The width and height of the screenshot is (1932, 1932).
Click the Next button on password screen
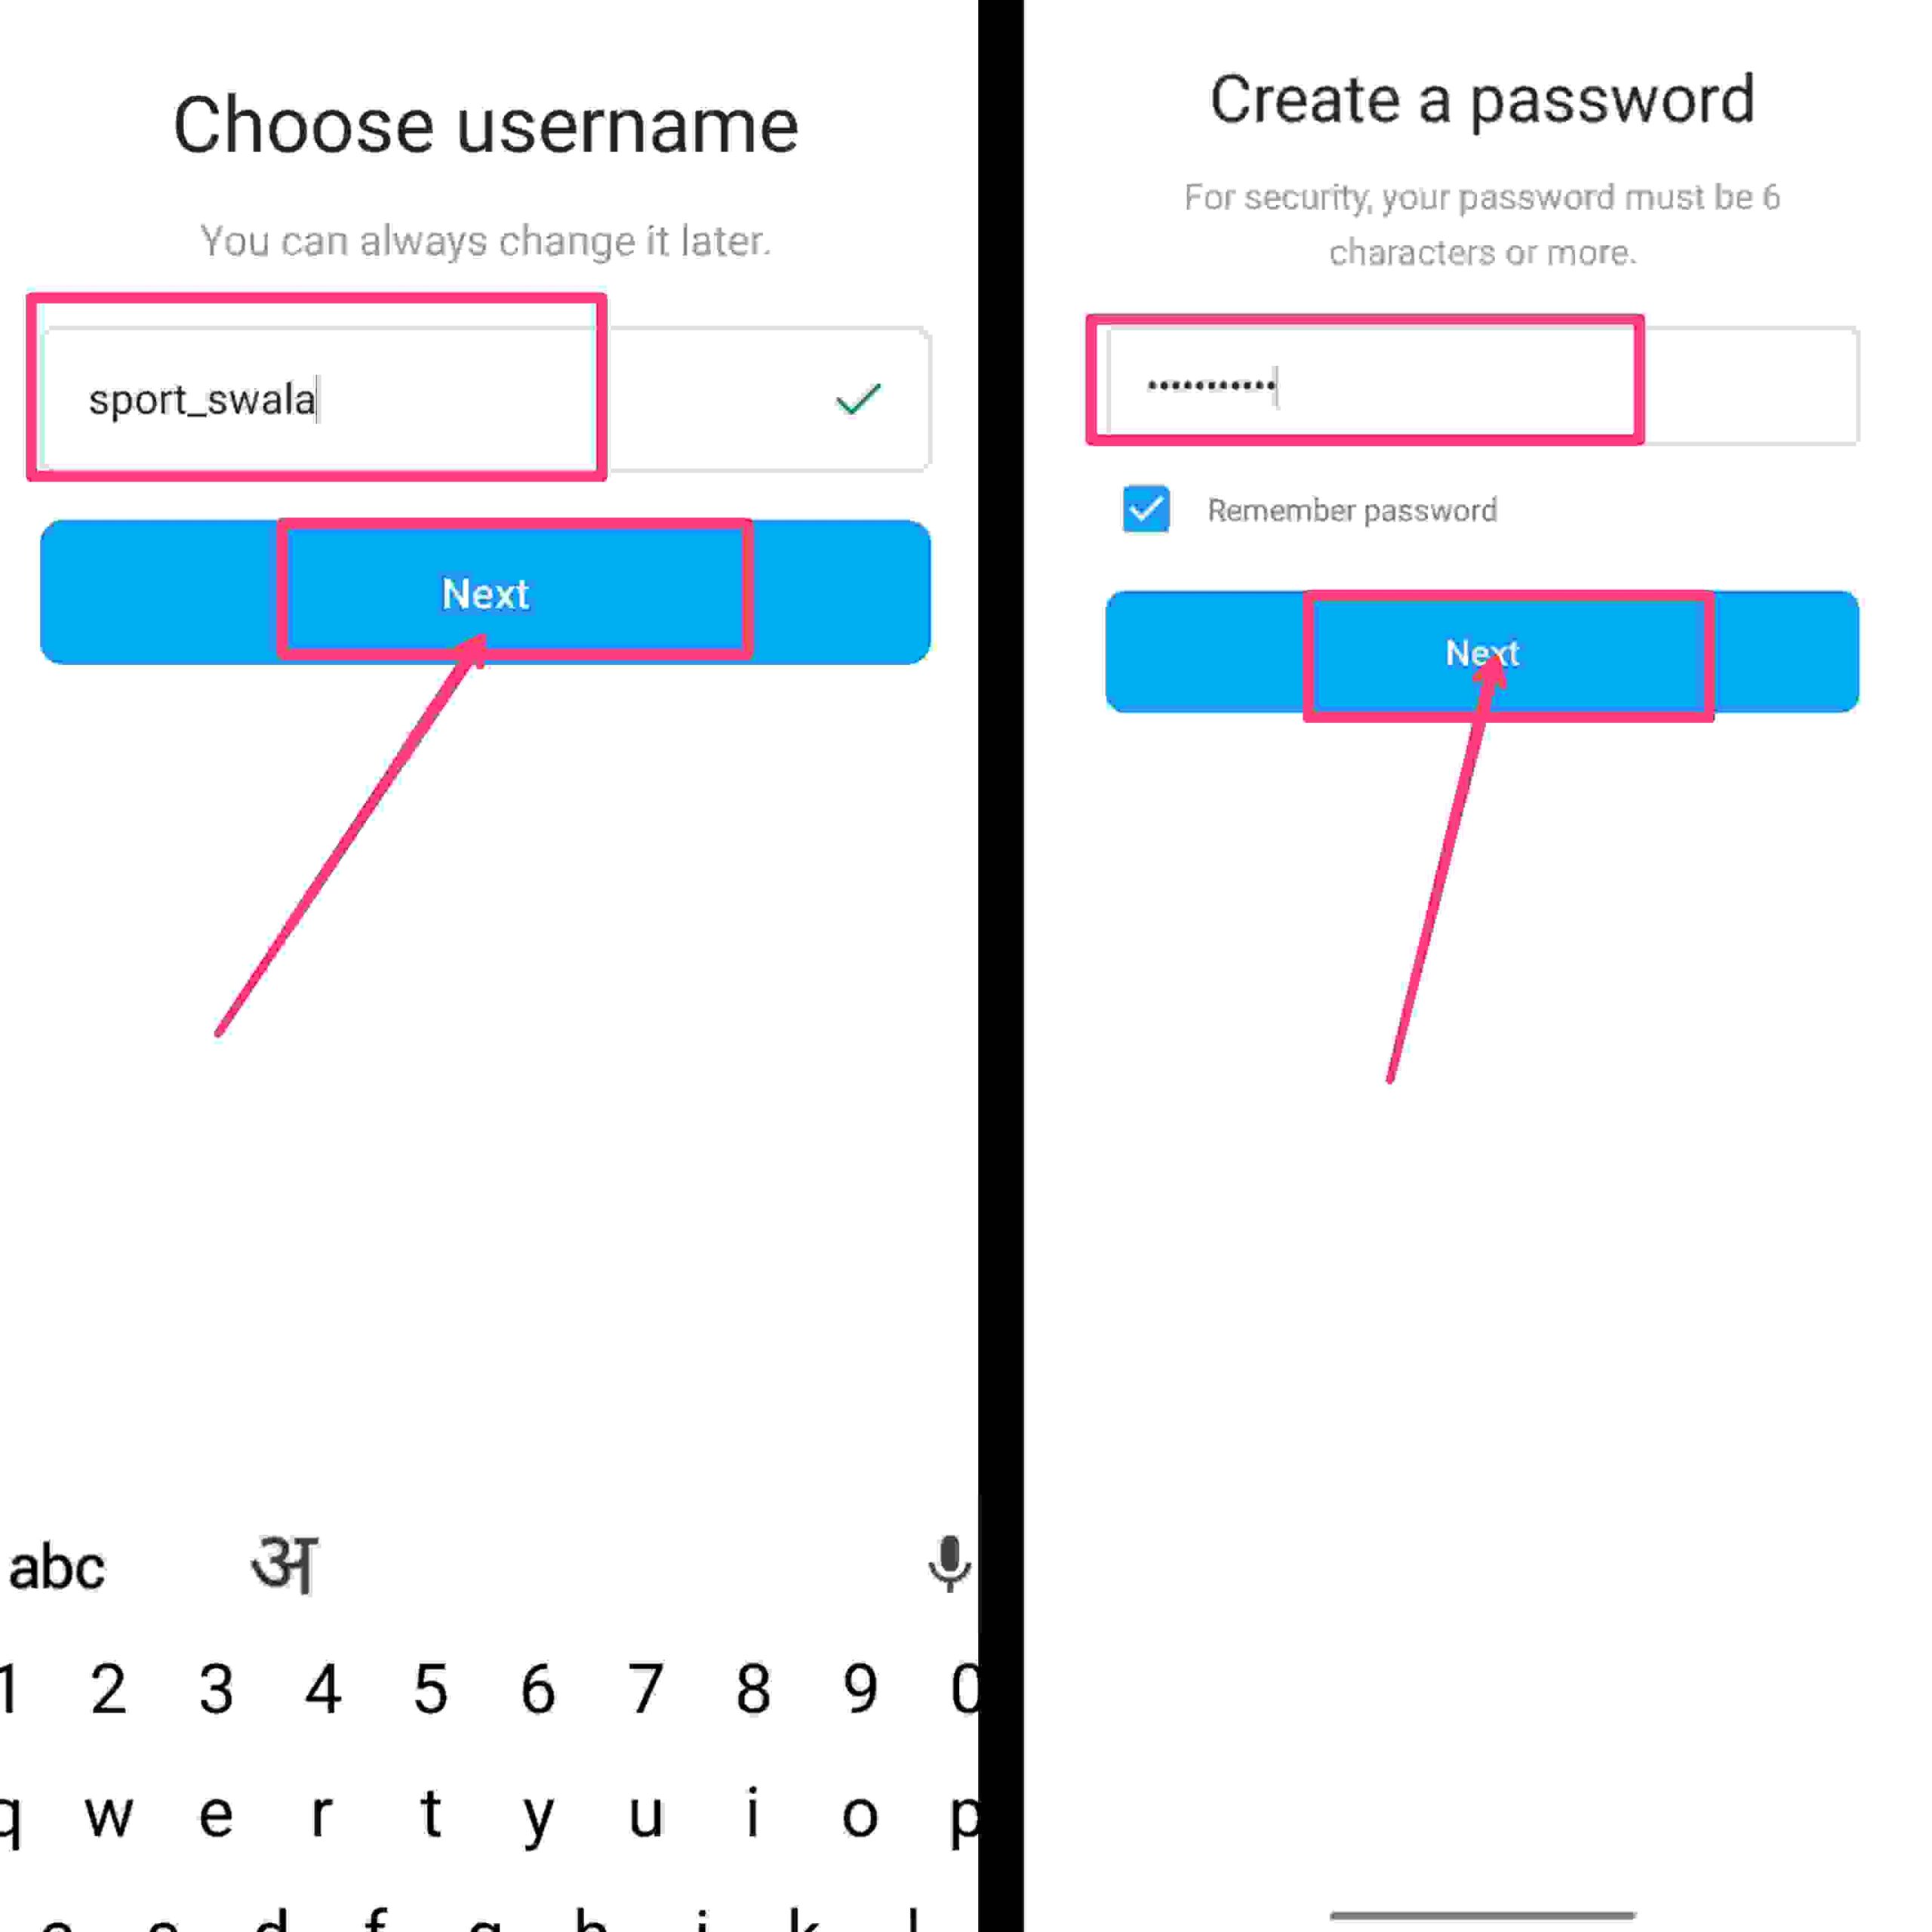(x=1483, y=651)
